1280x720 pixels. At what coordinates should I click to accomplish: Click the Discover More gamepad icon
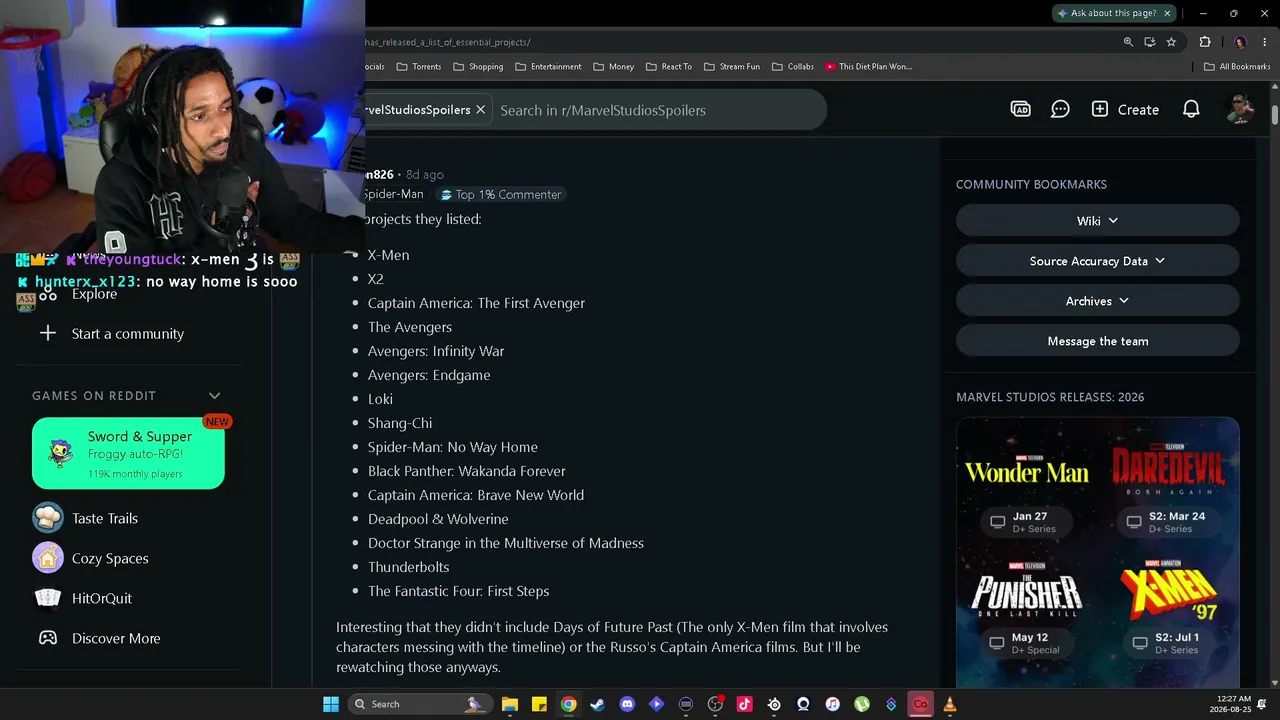48,638
